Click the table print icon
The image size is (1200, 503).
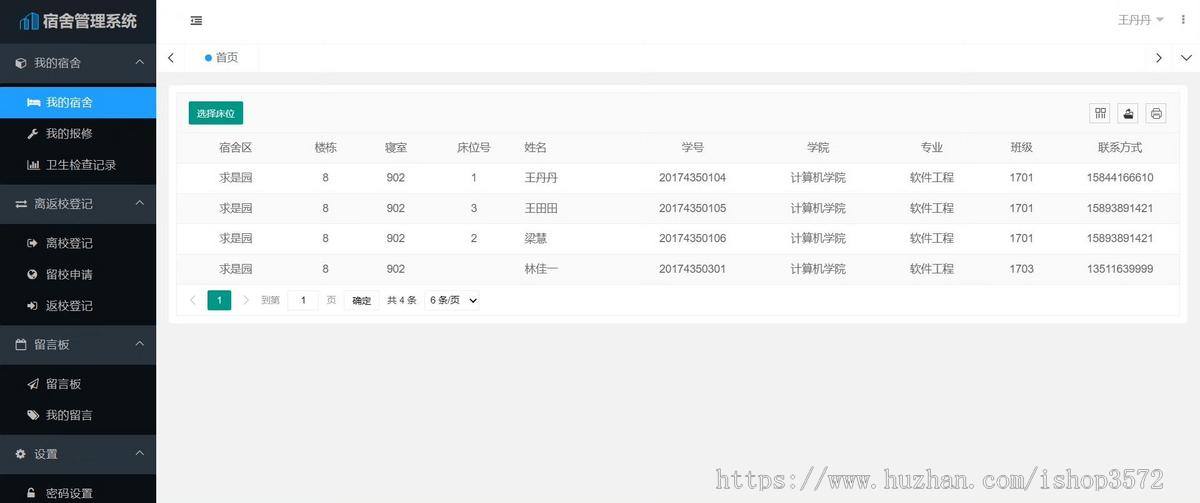(1156, 113)
